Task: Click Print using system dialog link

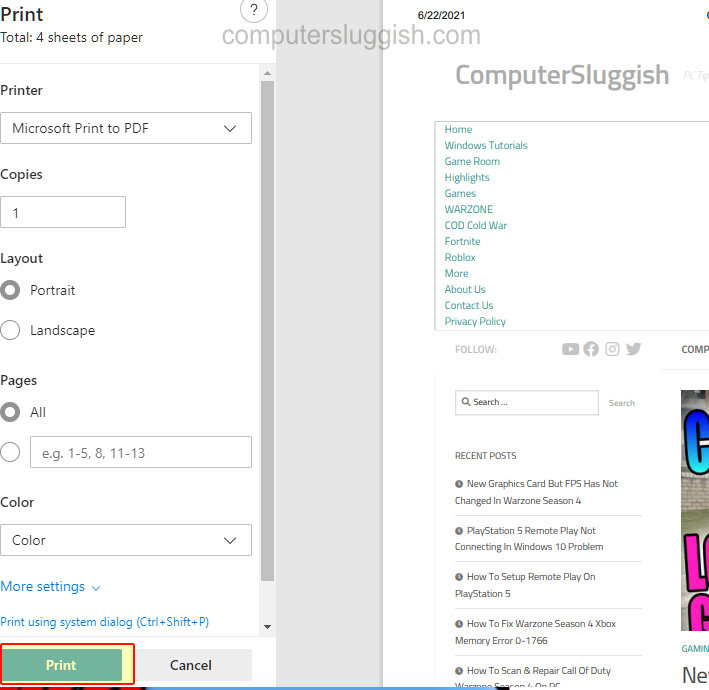Action: tap(104, 622)
